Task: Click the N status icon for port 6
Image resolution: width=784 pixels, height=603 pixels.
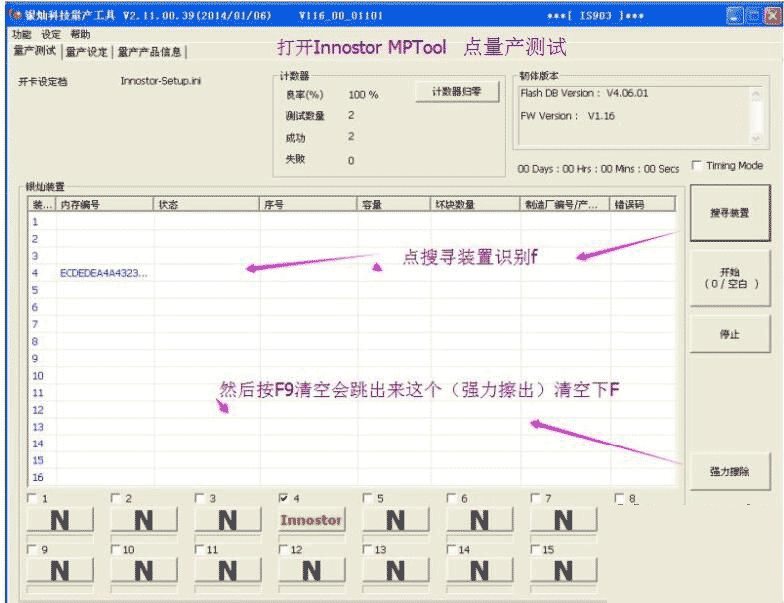Action: coord(480,520)
